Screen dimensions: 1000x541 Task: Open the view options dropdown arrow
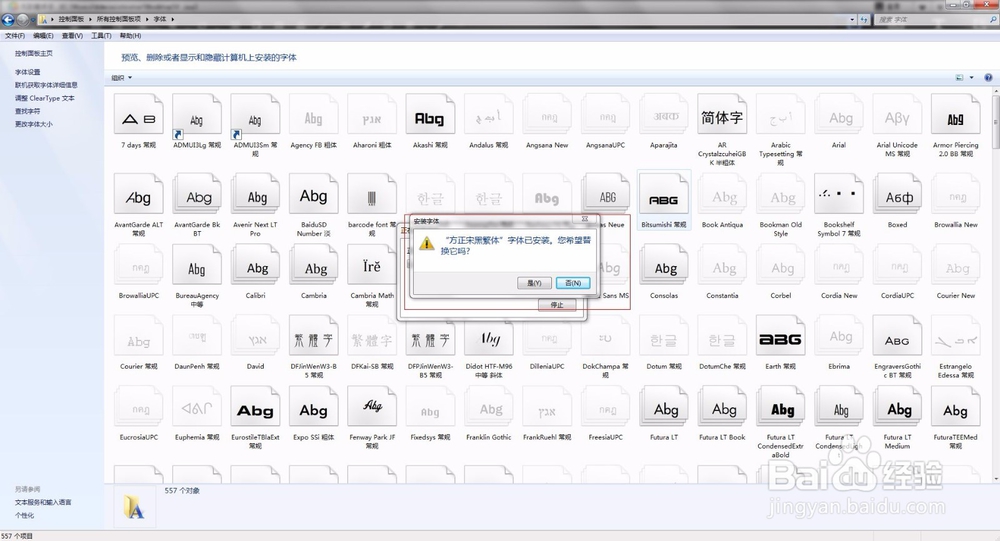(971, 78)
